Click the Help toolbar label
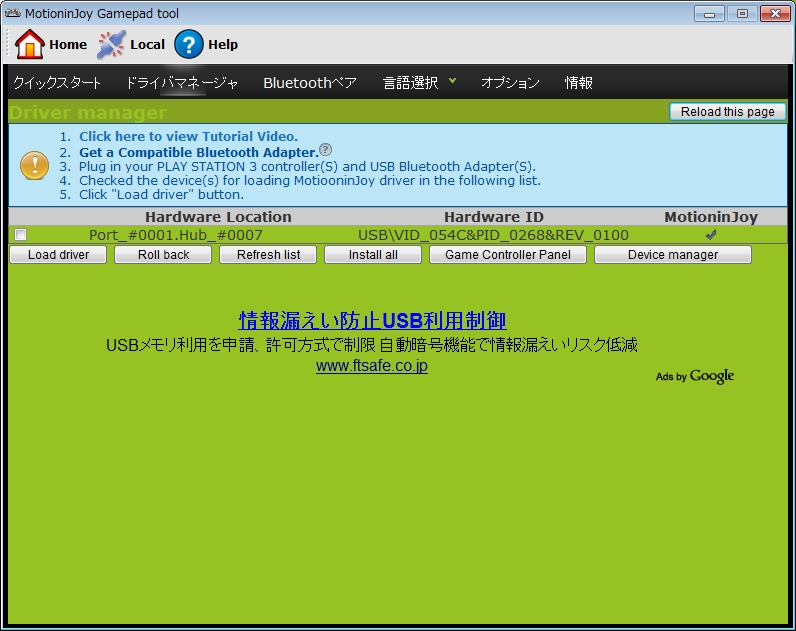Image resolution: width=796 pixels, height=631 pixels. point(223,45)
